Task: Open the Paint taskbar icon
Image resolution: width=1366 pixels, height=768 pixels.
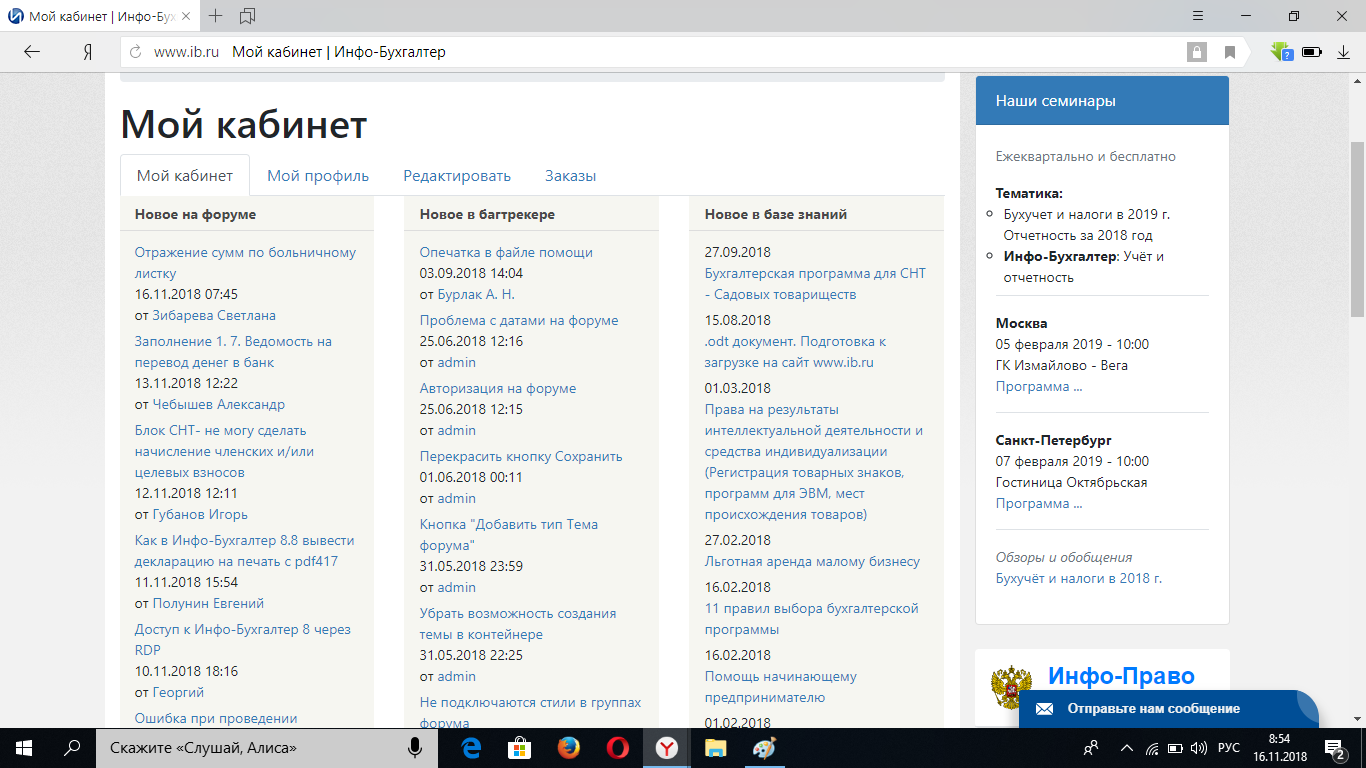Action: pos(763,747)
